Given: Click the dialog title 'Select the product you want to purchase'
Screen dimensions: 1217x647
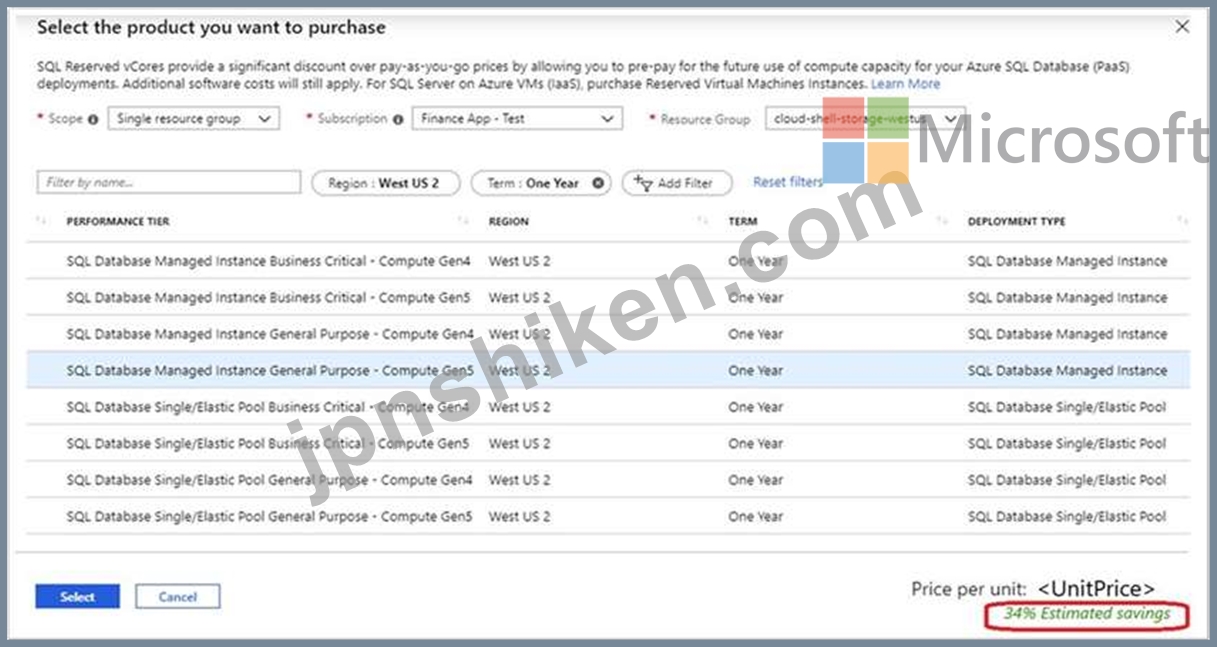Looking at the screenshot, I should coord(211,28).
